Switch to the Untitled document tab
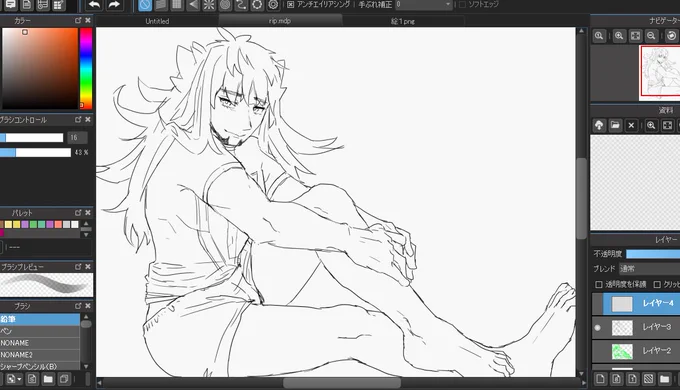Image resolution: width=680 pixels, height=390 pixels. pyautogui.click(x=157, y=21)
